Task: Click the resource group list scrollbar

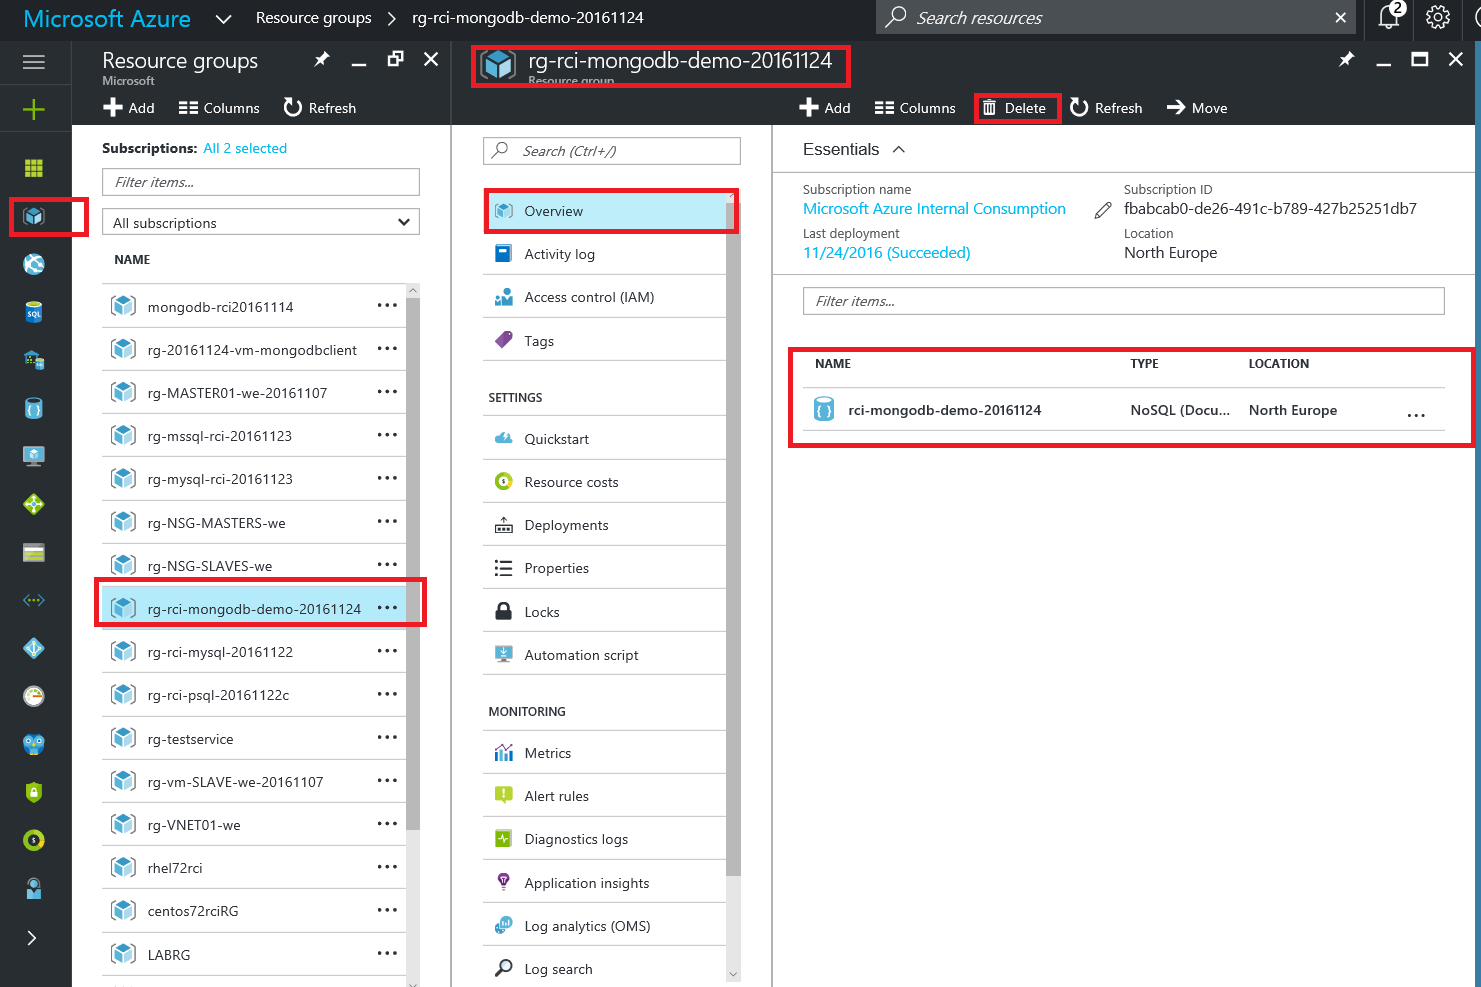Action: coord(413,563)
